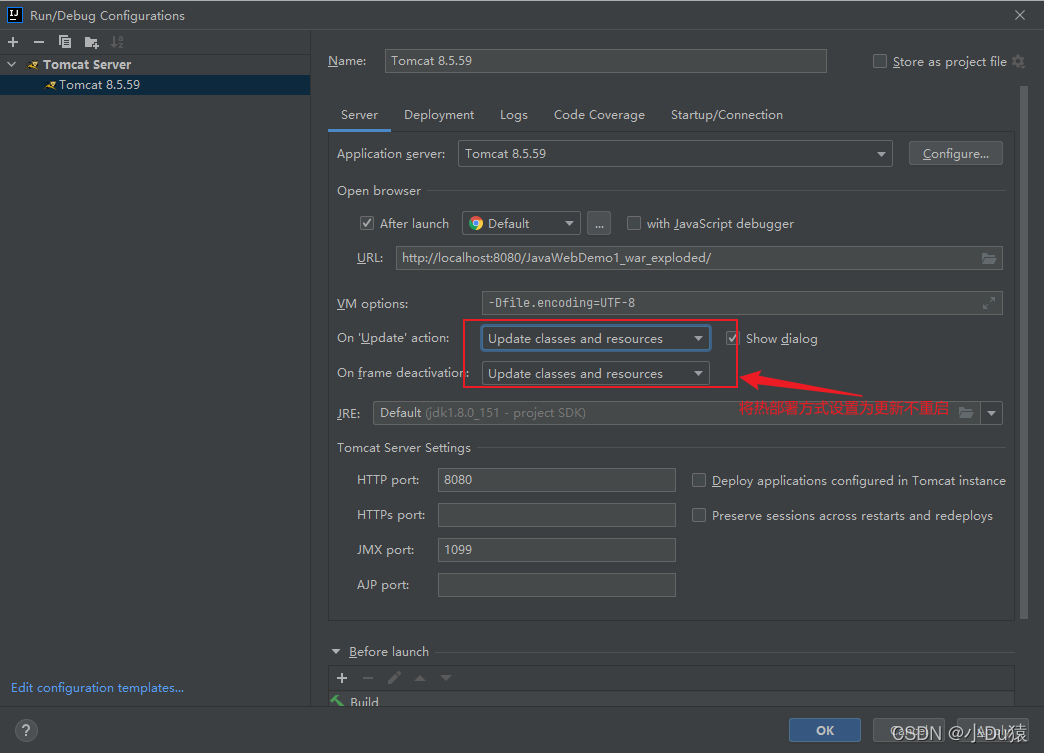This screenshot has width=1044, height=753.
Task: Open the JRE dropdown arrow
Action: (x=991, y=413)
